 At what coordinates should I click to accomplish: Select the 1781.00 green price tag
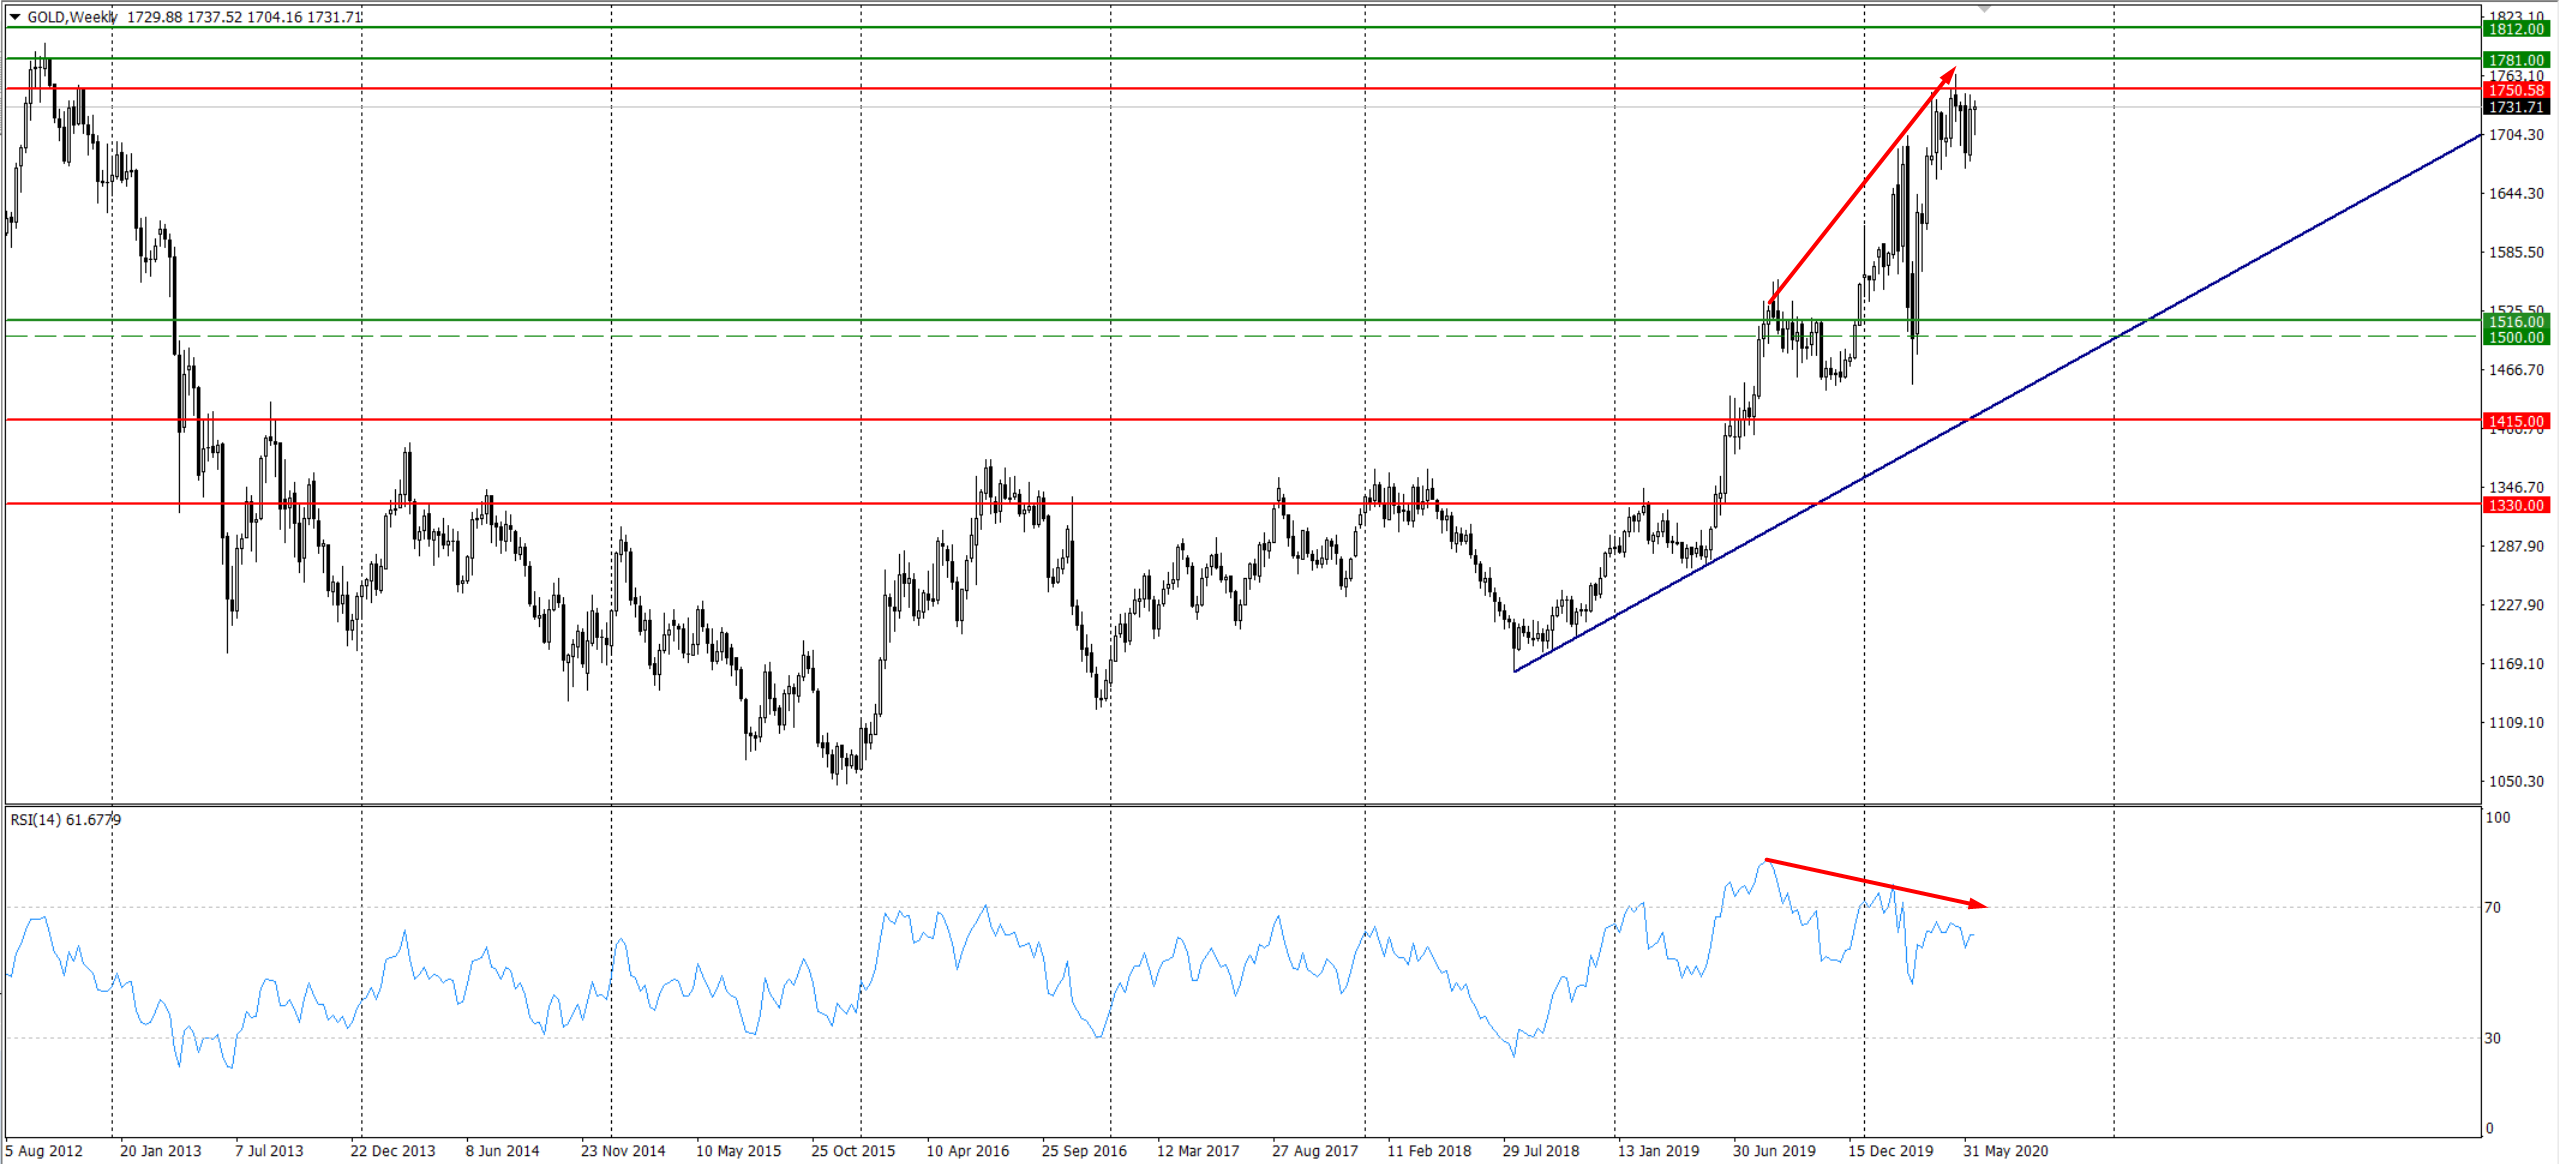pos(2516,60)
